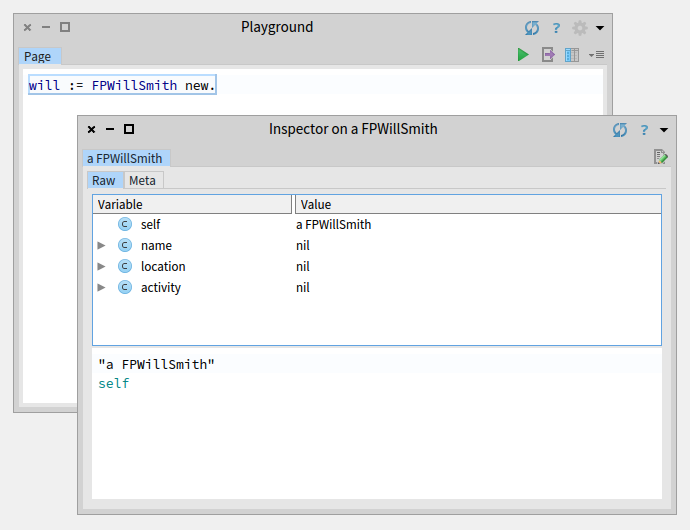Expand the activity variable row
This screenshot has width=690, height=530.
click(101, 287)
